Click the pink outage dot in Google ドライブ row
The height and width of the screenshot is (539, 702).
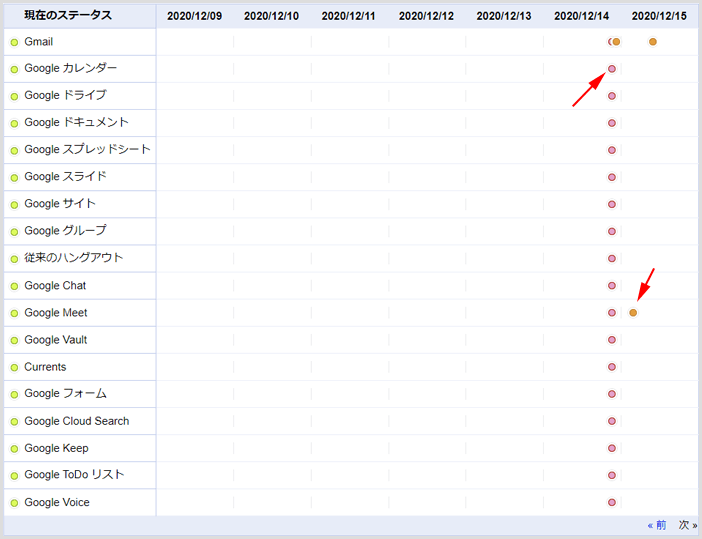click(x=612, y=96)
